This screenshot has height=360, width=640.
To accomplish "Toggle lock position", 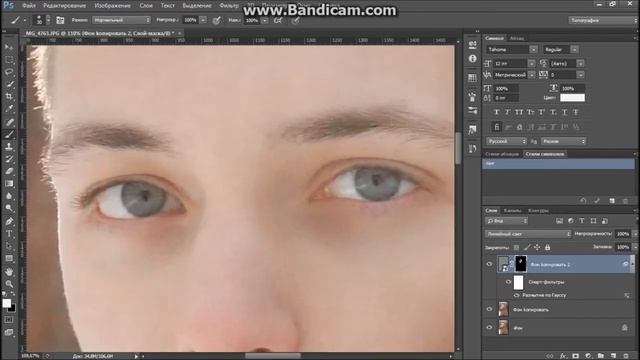I will (537, 247).
